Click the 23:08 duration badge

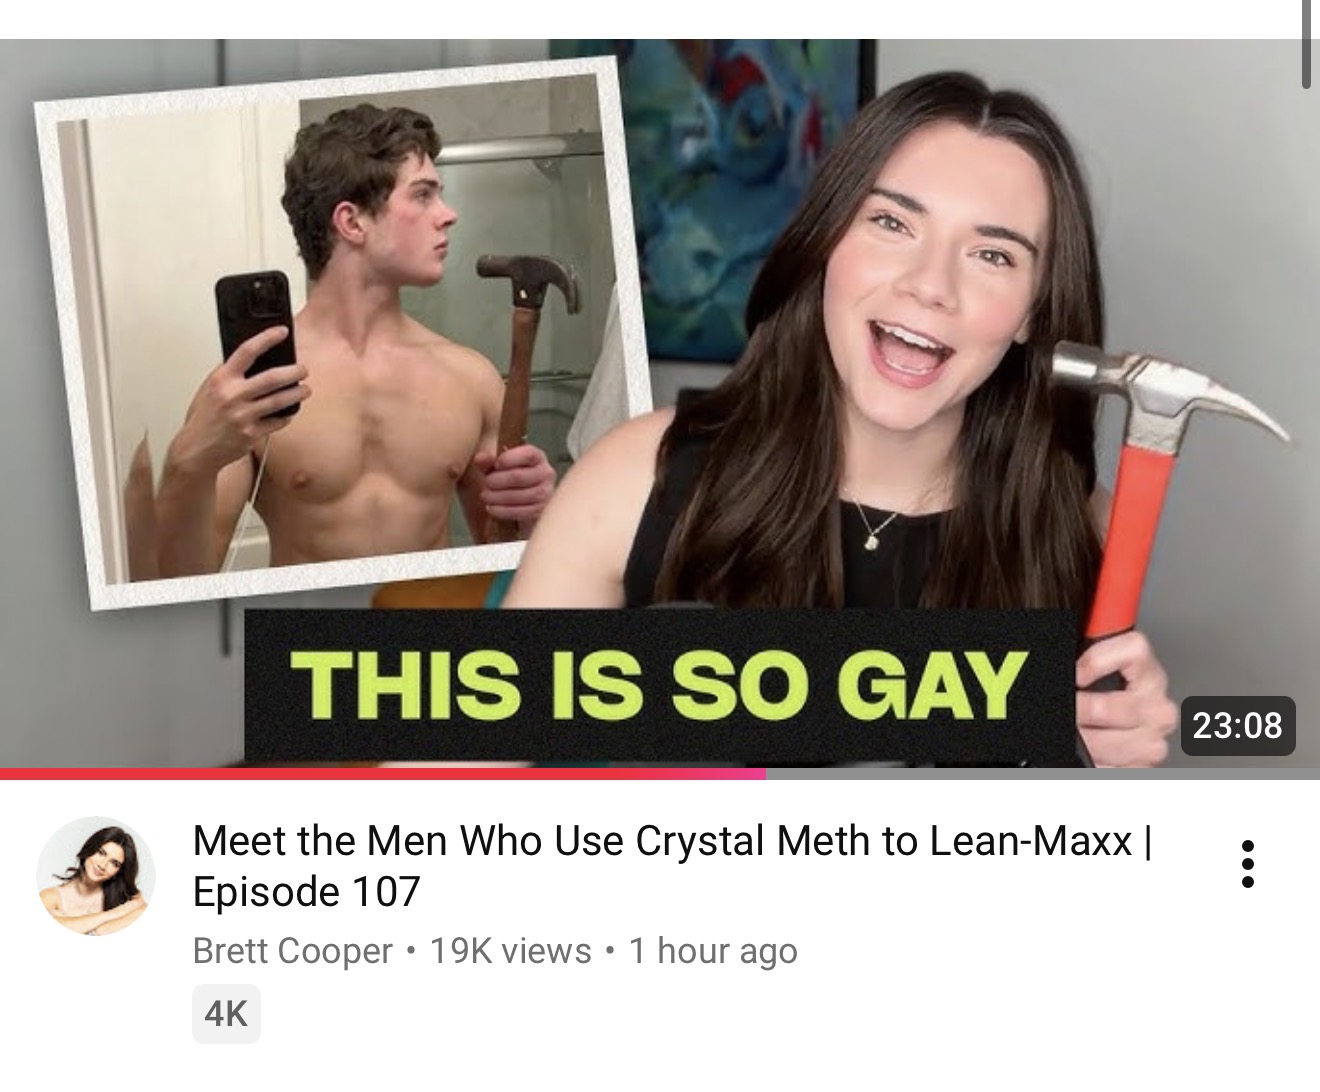tap(1237, 724)
